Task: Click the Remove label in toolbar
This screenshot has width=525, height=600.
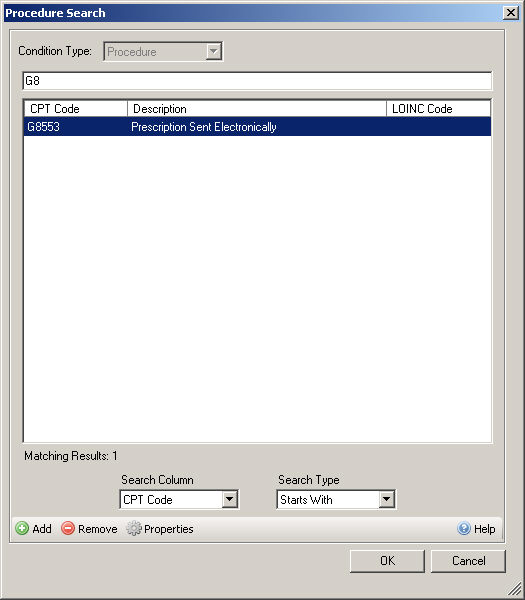Action: tap(98, 529)
